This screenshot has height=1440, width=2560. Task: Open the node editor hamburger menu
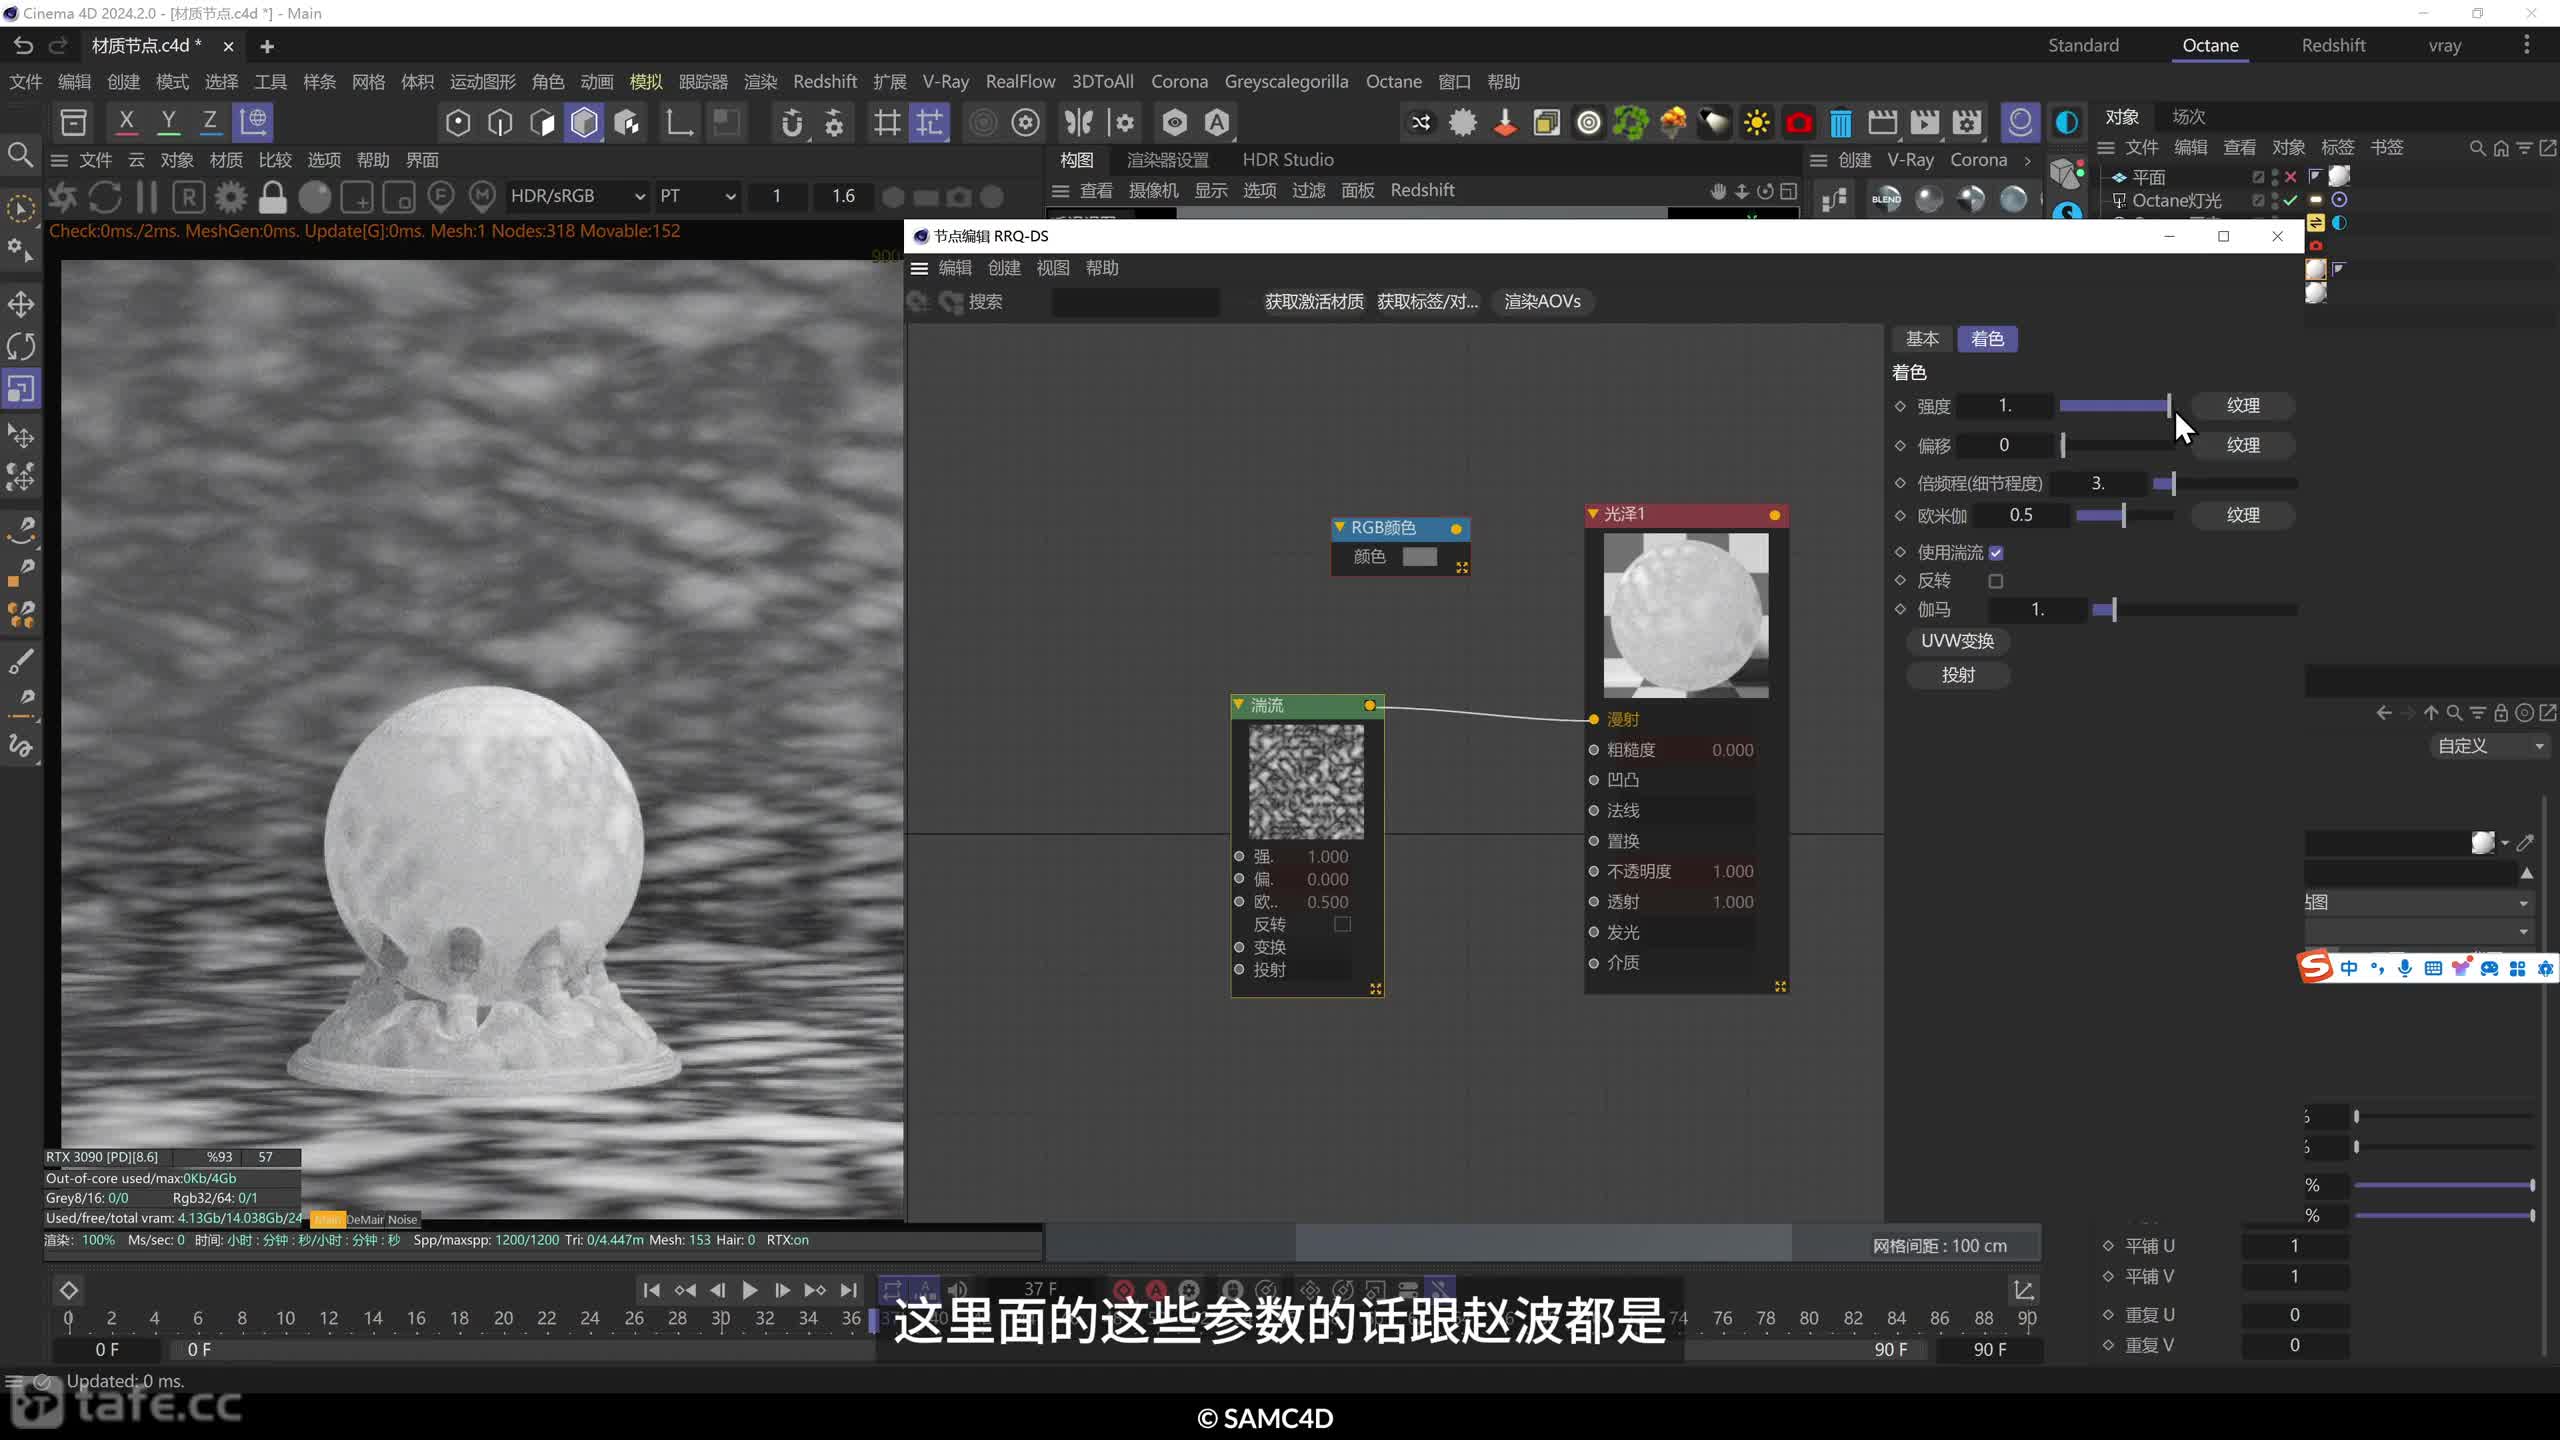(x=919, y=268)
